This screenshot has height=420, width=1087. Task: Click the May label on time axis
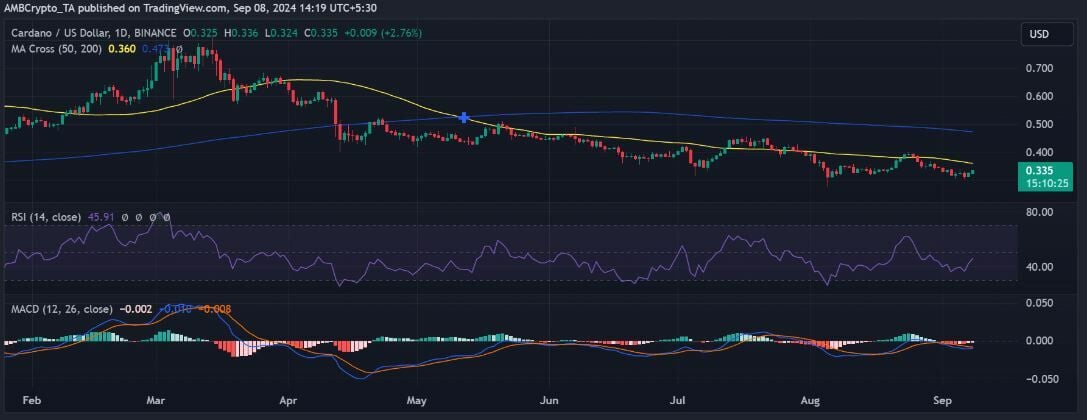(x=416, y=401)
